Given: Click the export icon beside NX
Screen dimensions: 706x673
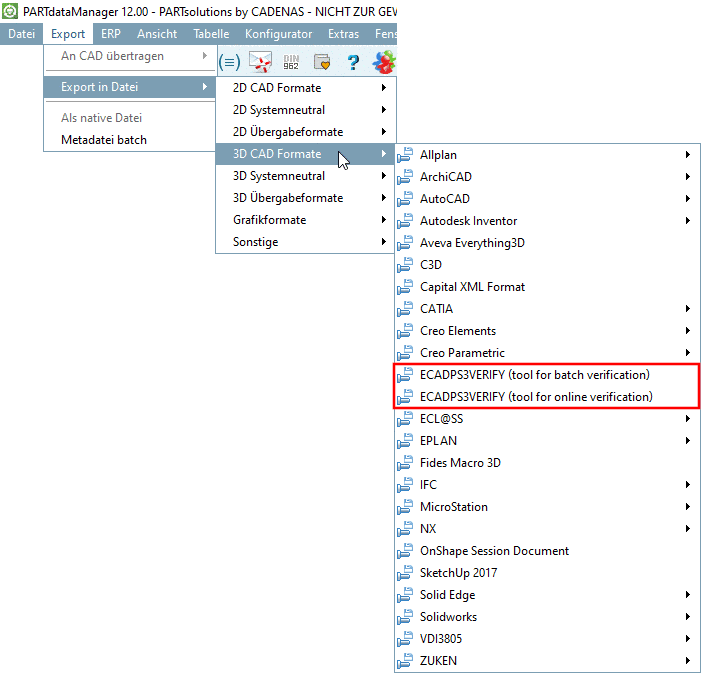Looking at the screenshot, I should click(405, 529).
